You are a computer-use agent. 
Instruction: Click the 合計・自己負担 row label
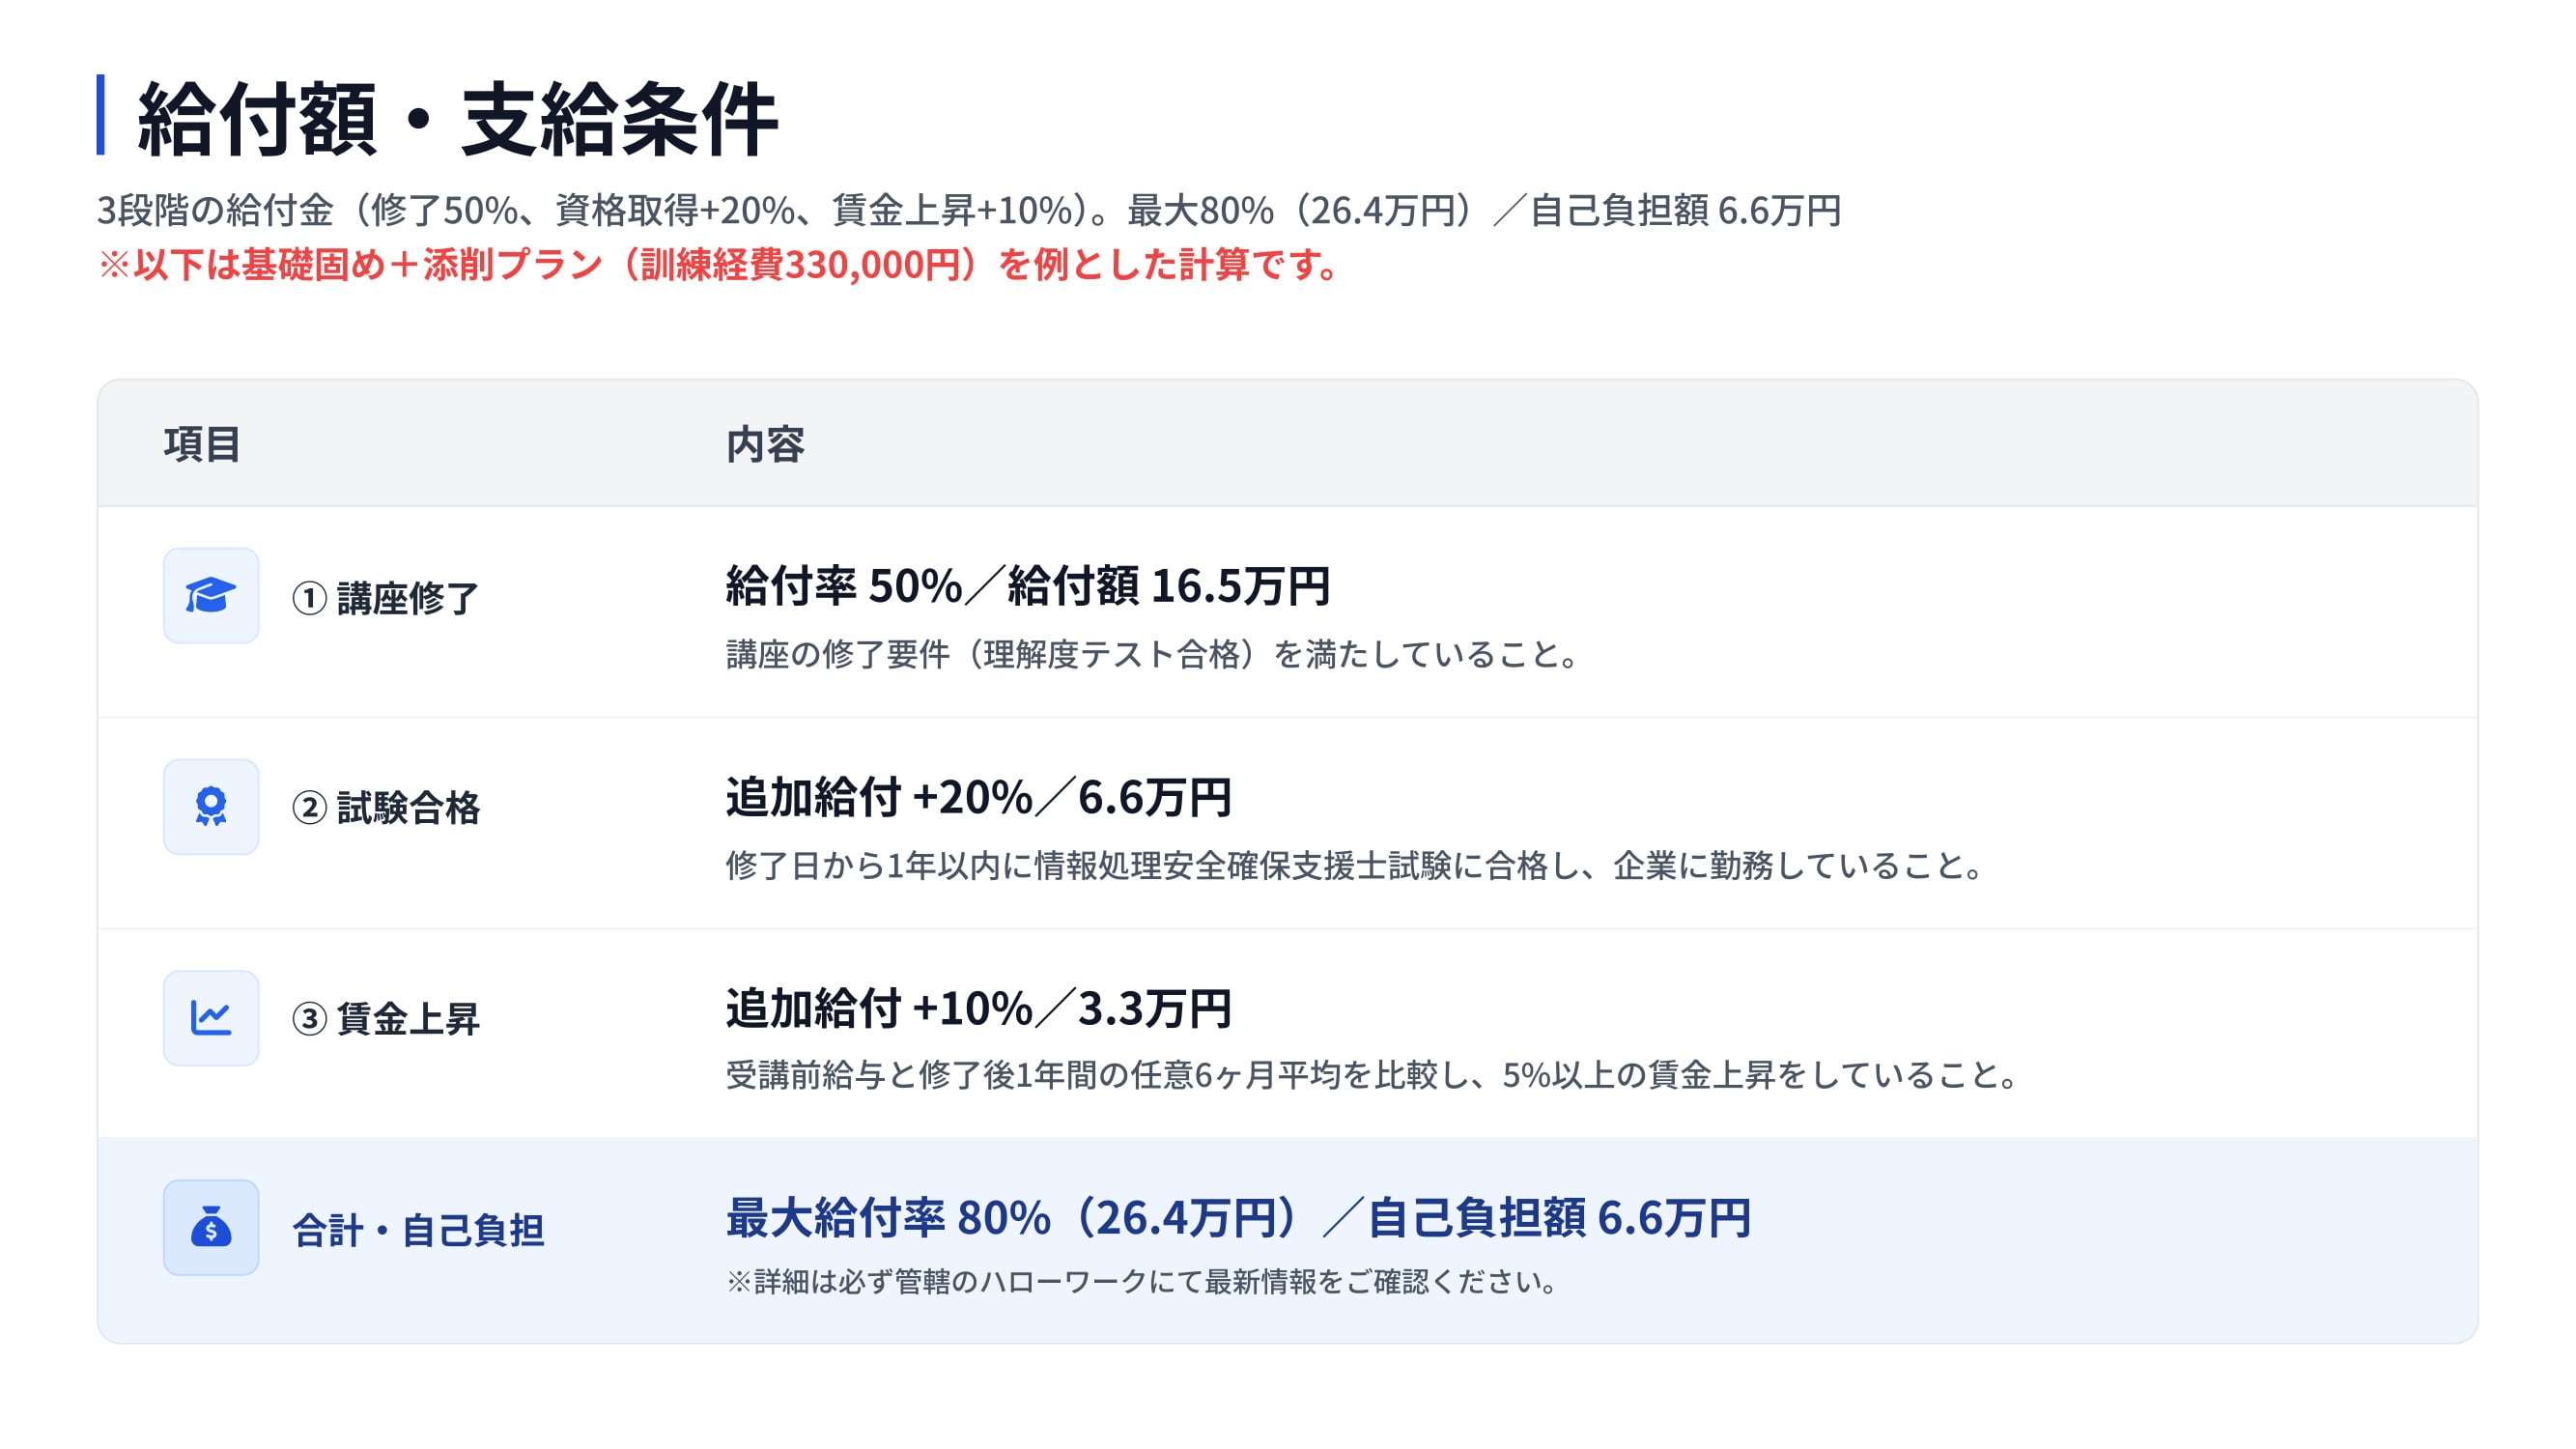418,1230
